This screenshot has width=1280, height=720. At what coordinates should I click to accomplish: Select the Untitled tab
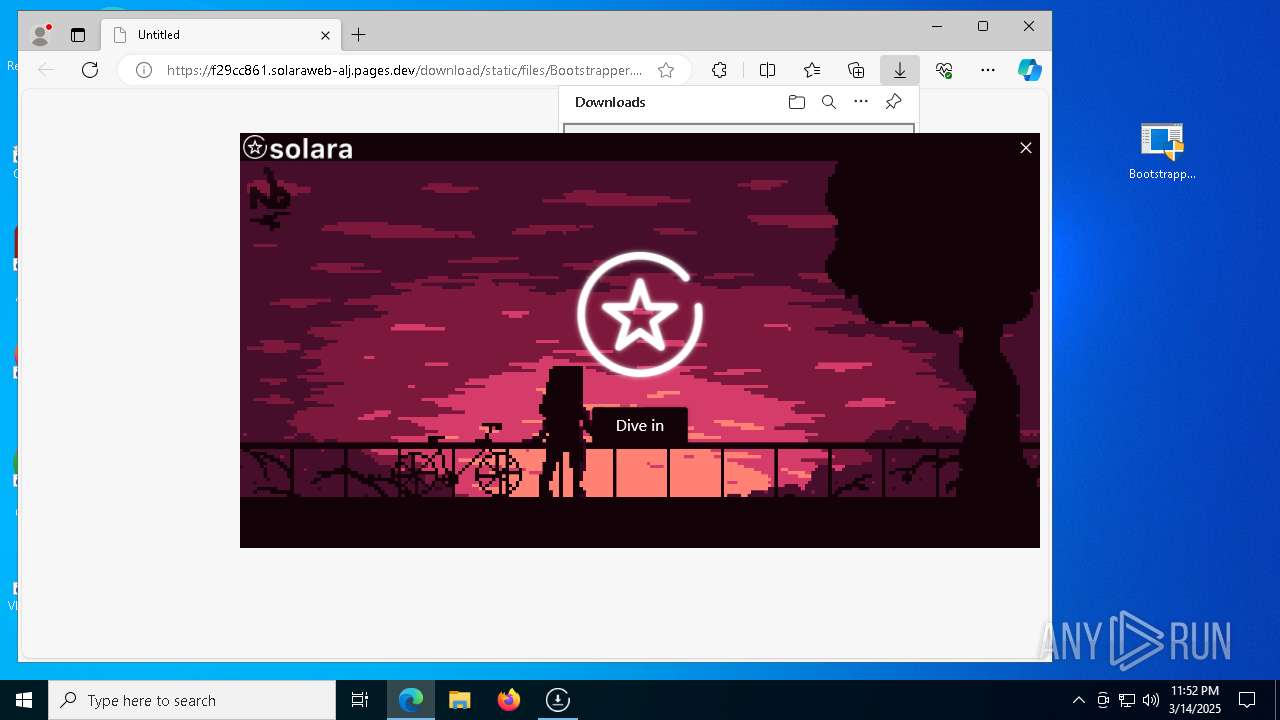click(220, 35)
